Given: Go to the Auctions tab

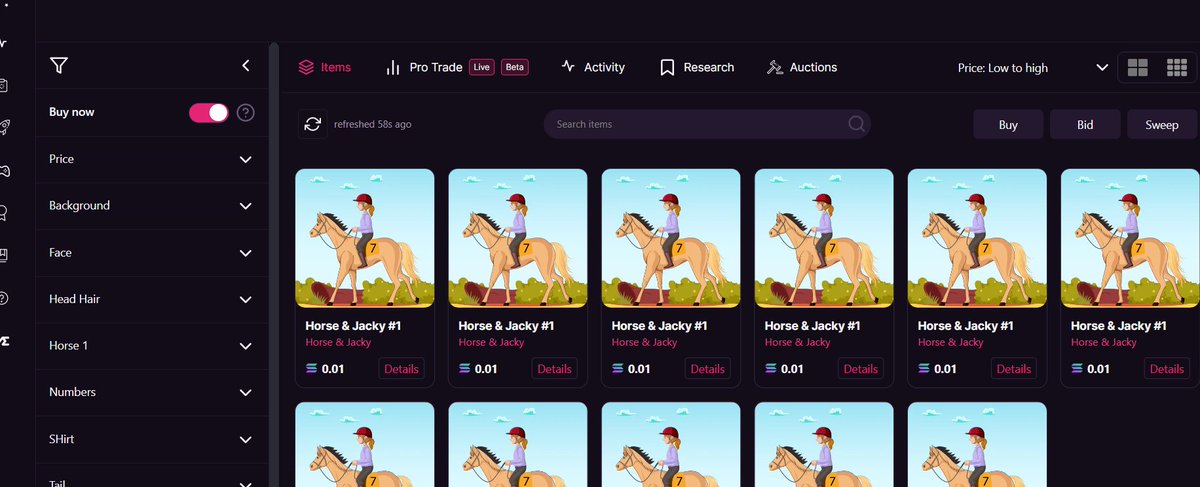Looking at the screenshot, I should tap(802, 67).
